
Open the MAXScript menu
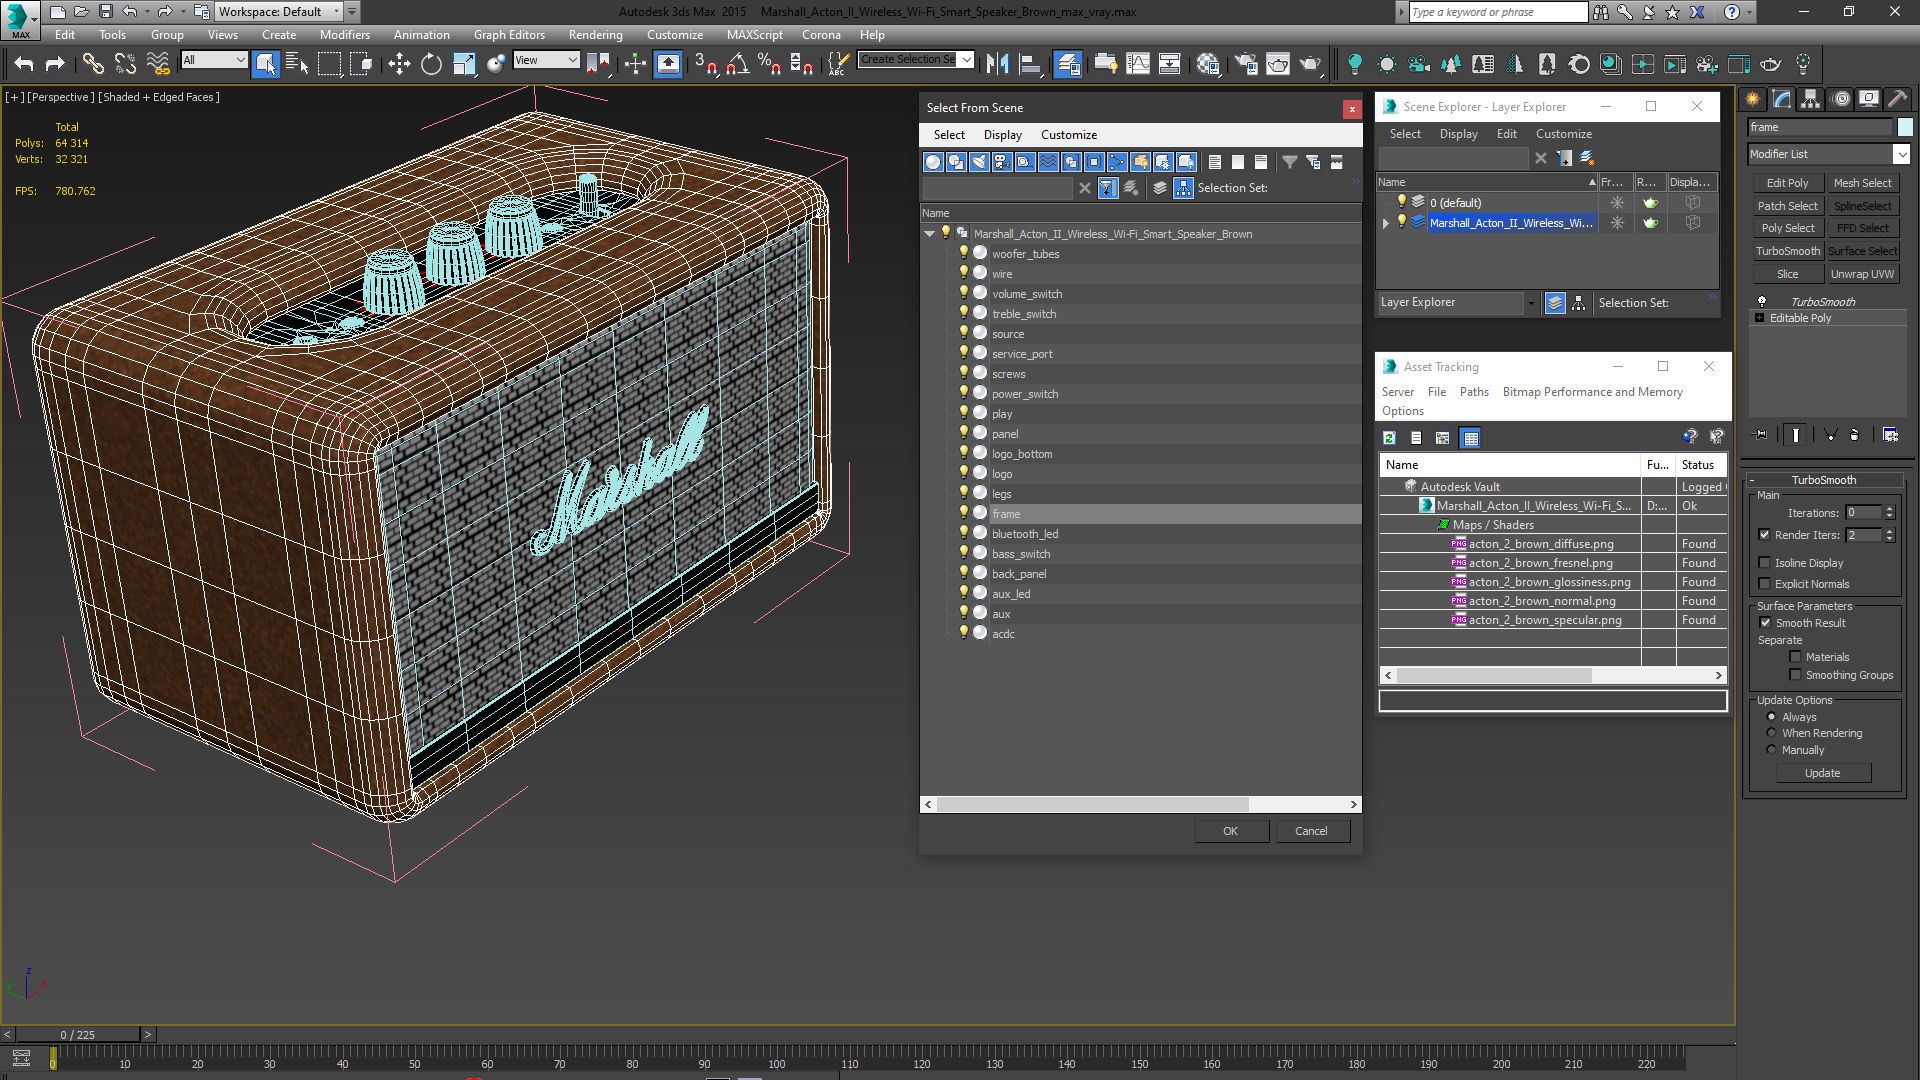755,35
